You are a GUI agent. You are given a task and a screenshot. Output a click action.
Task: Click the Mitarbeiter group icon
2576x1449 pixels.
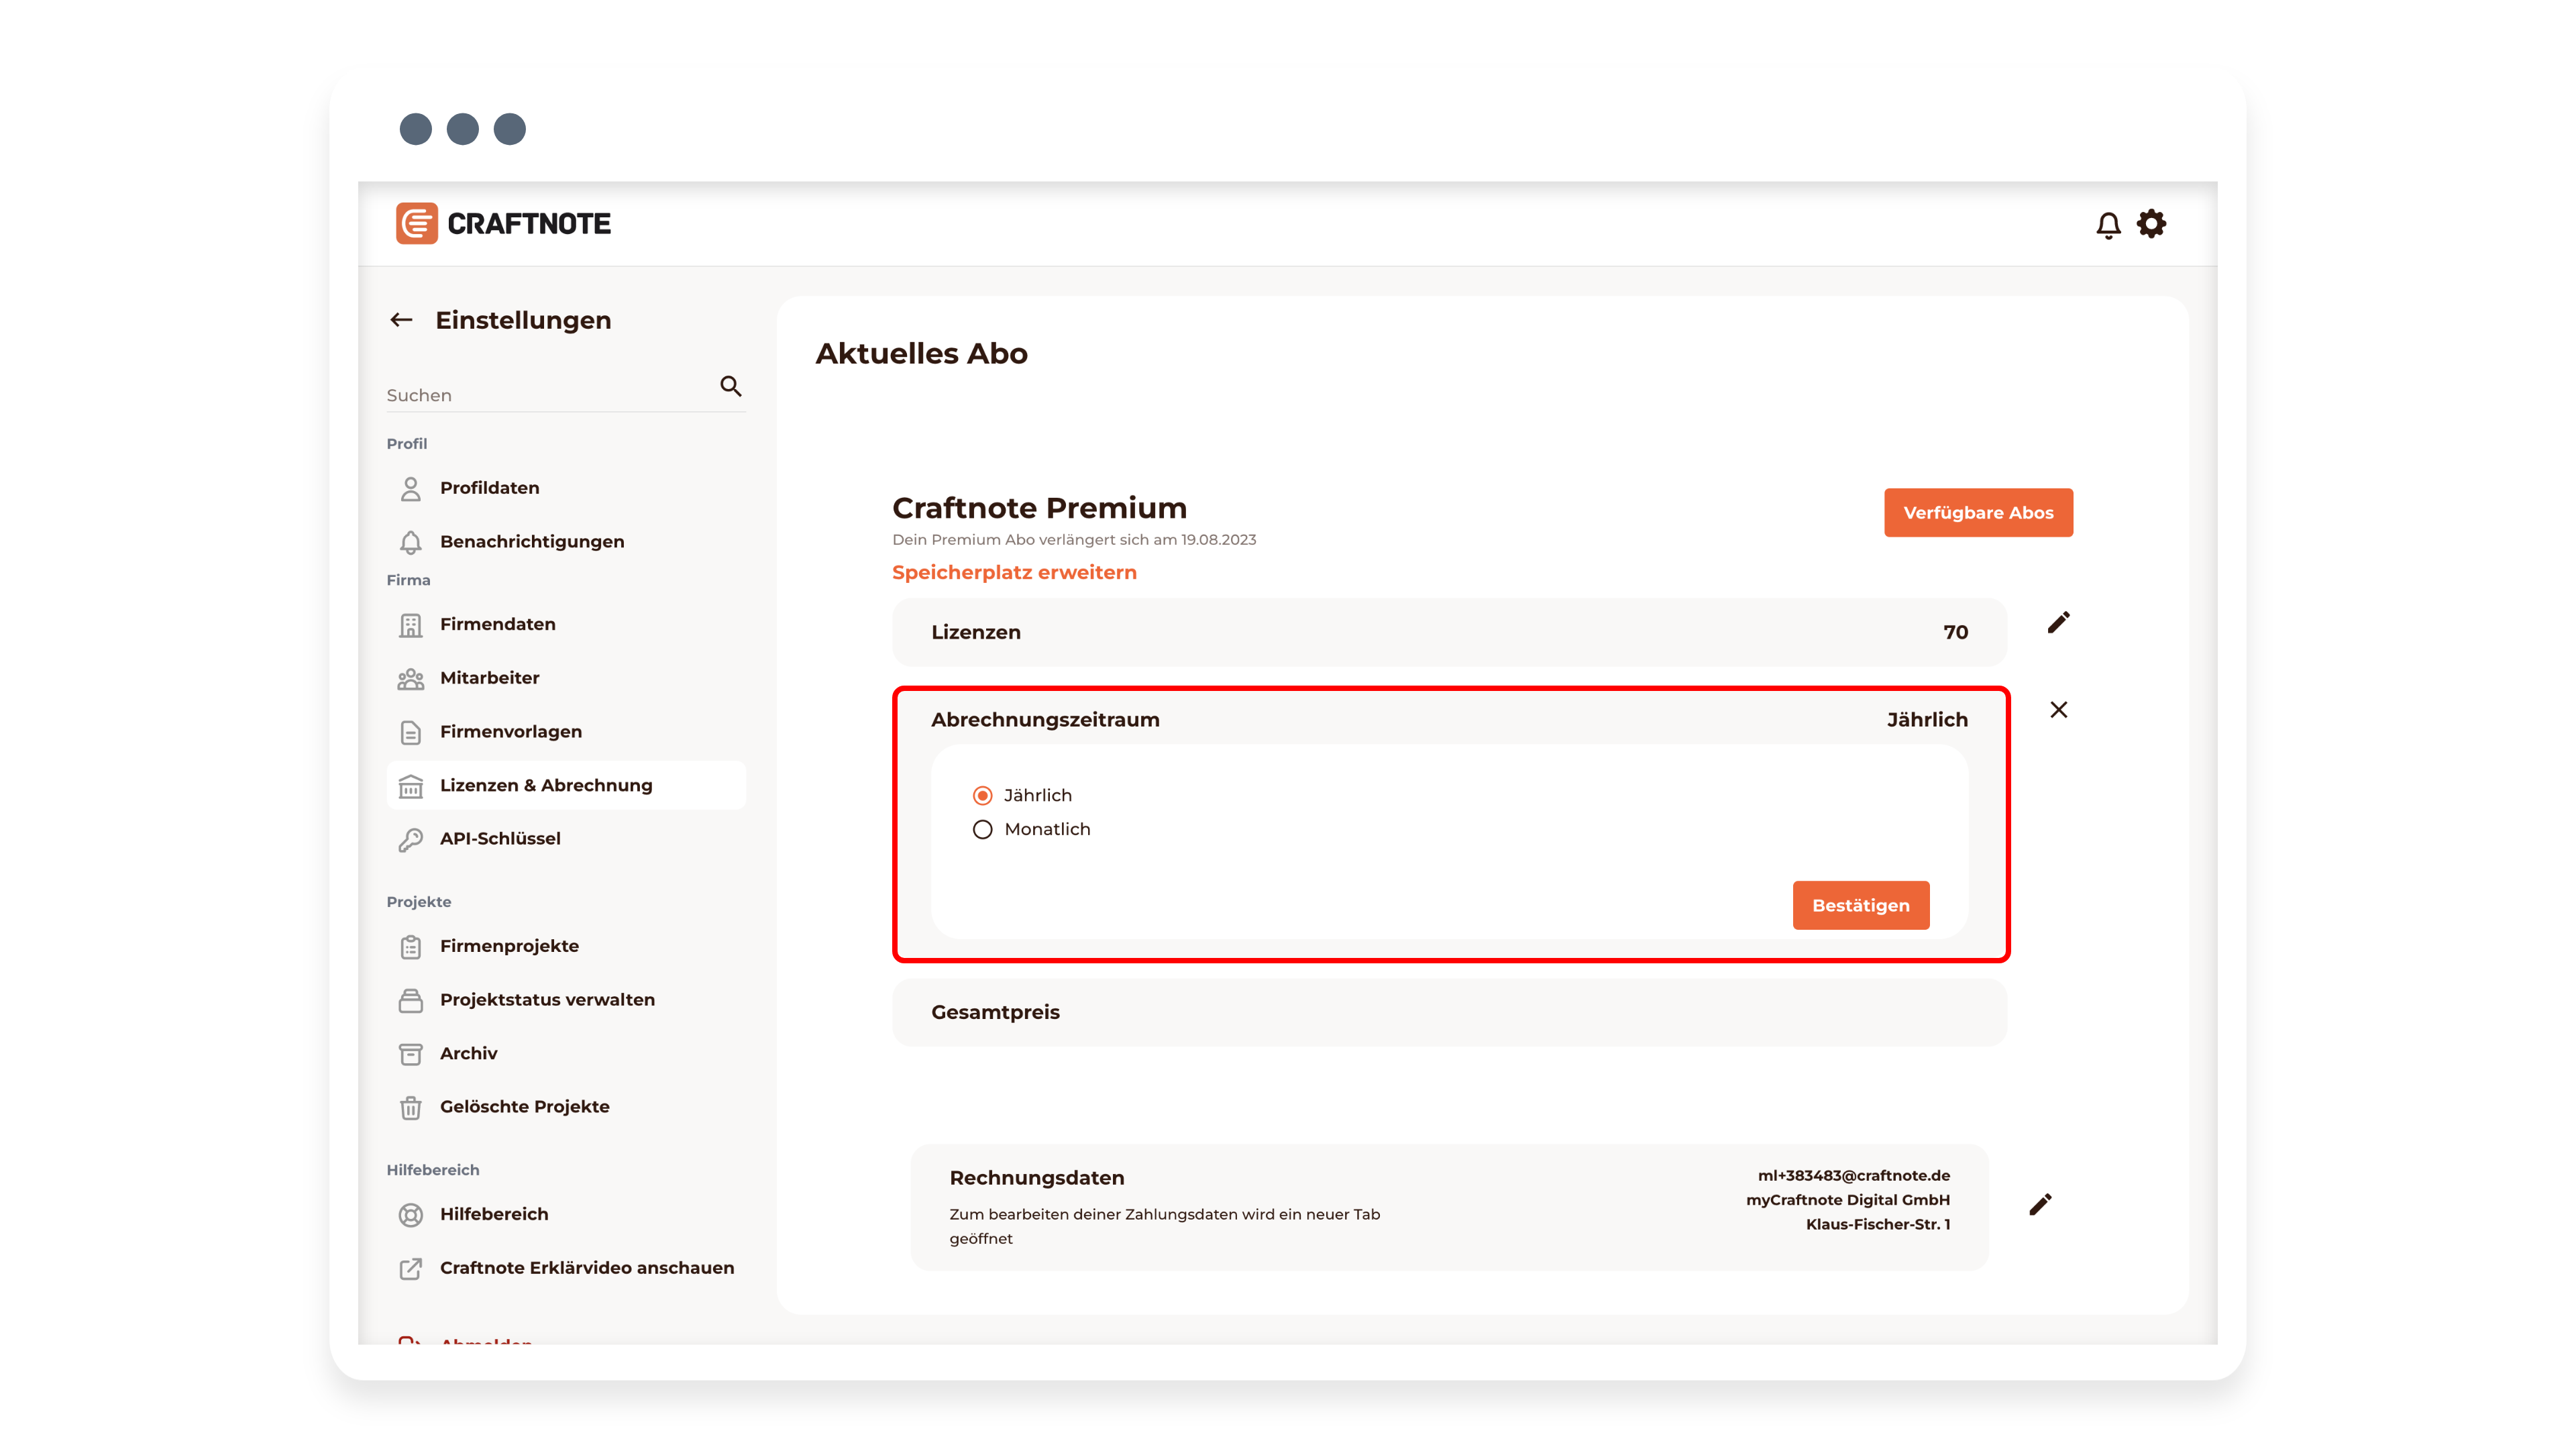click(x=411, y=679)
